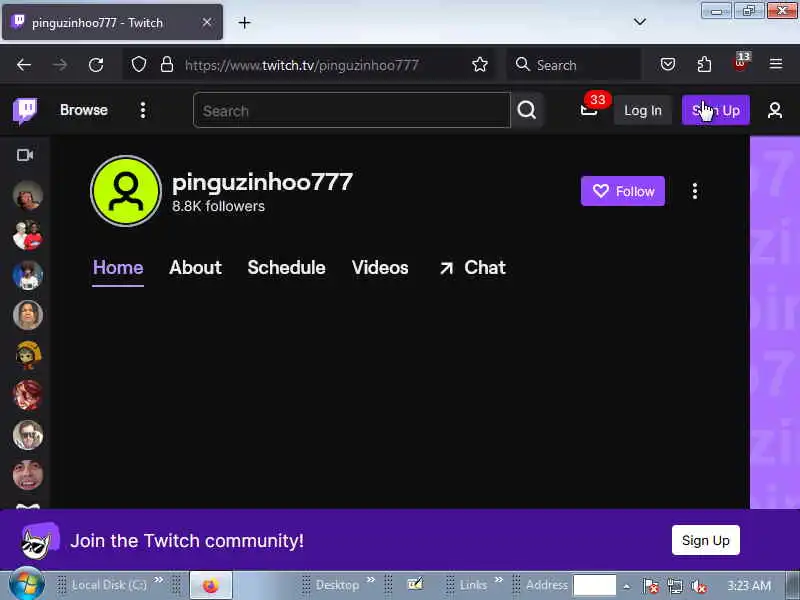Select the yellow-hooded character sidebar avatar

(x=28, y=355)
